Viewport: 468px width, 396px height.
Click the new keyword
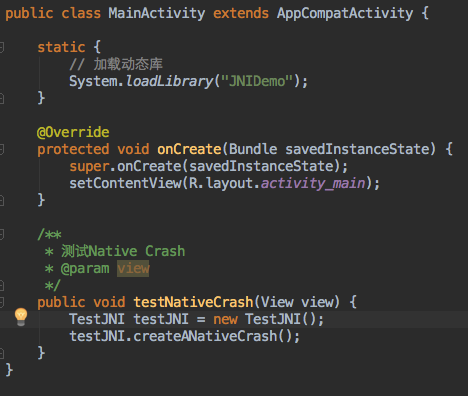pyautogui.click(x=225, y=319)
